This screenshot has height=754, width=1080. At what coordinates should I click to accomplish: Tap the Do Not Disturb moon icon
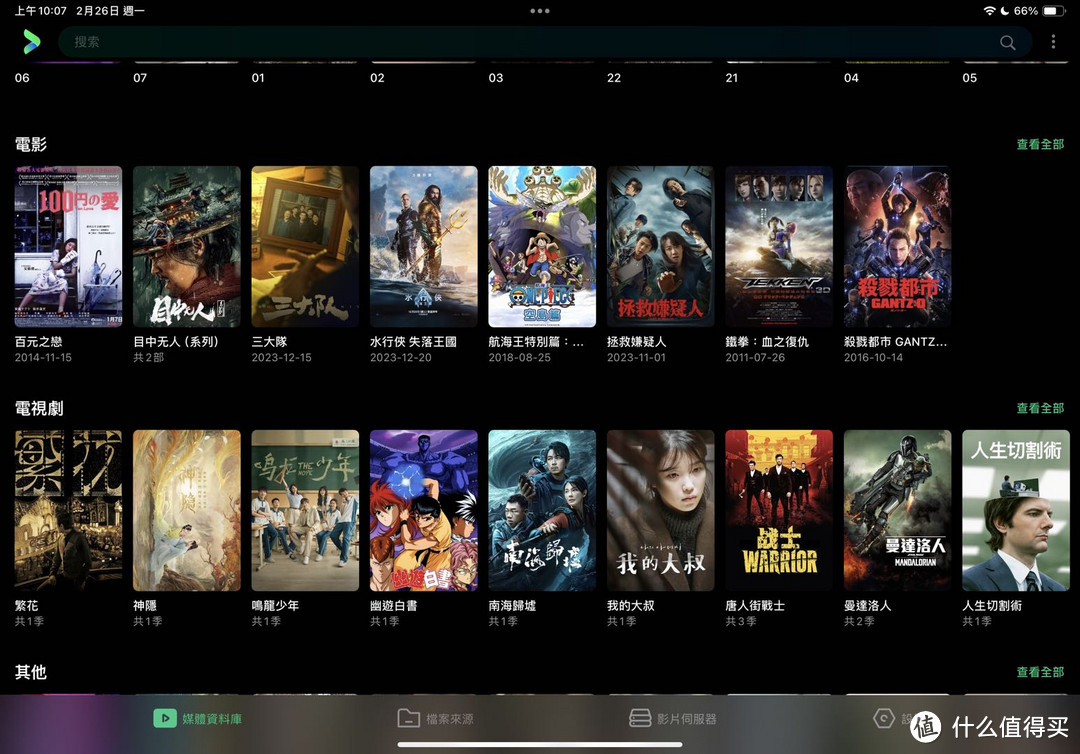point(1004,11)
